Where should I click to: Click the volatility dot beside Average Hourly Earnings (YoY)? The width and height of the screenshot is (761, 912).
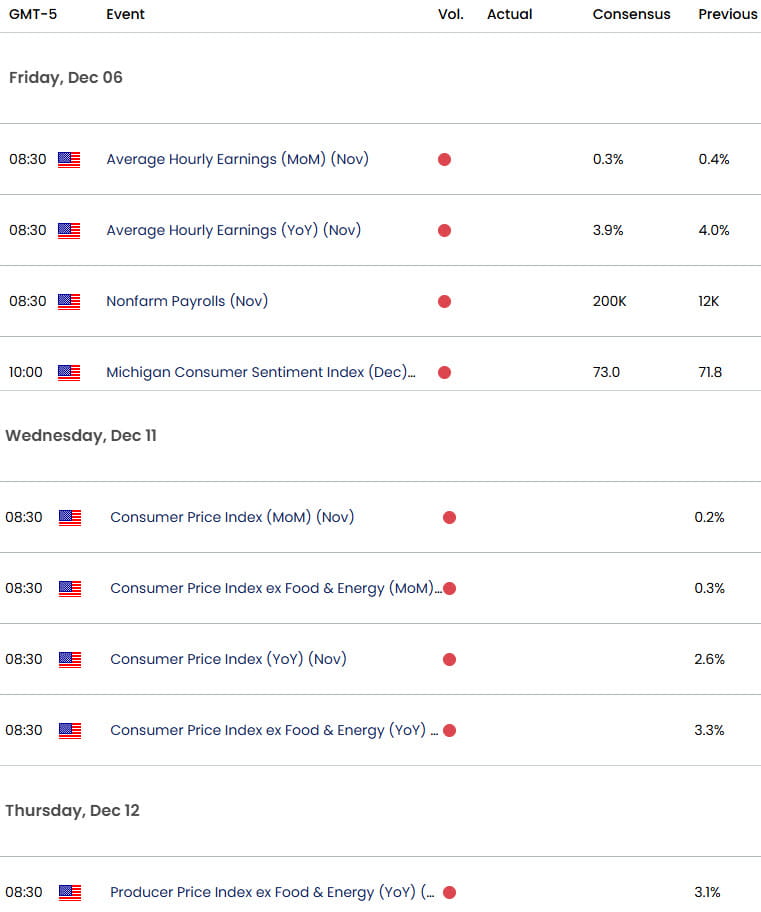click(444, 230)
